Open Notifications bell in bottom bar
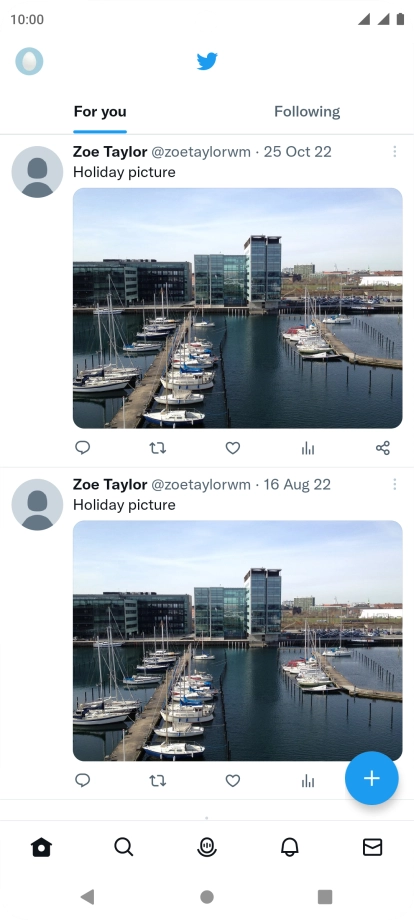The width and height of the screenshot is (414, 920). [290, 847]
